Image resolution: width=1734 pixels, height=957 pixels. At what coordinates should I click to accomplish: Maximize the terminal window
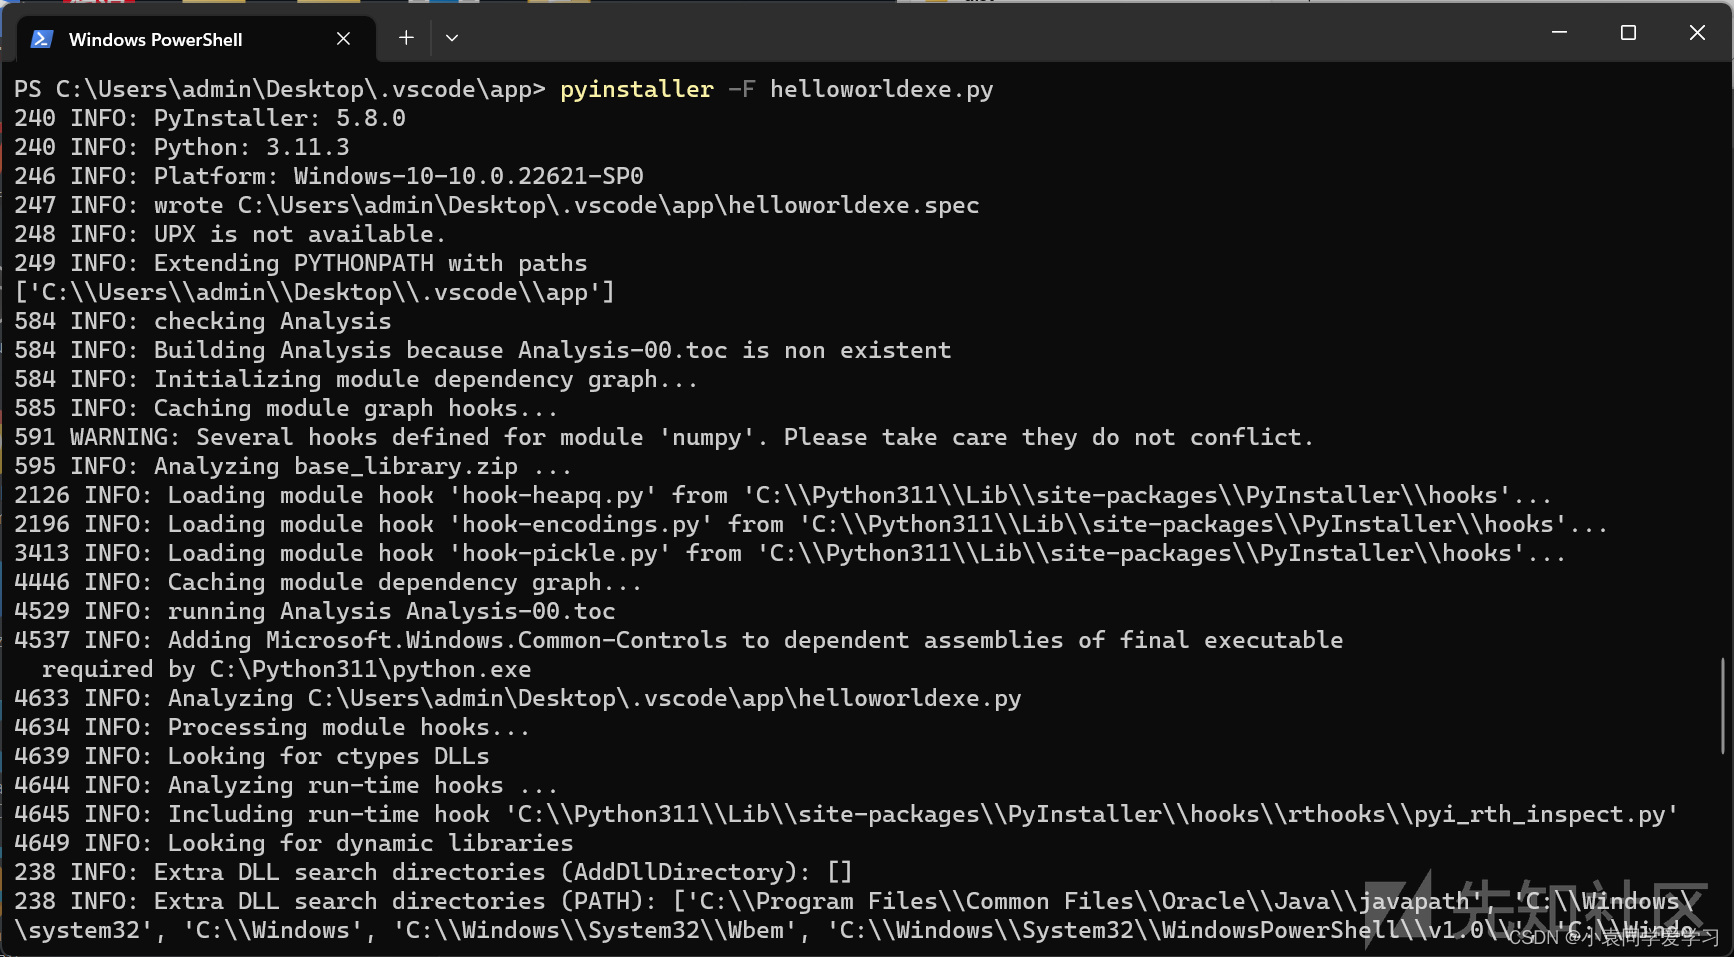coord(1628,32)
